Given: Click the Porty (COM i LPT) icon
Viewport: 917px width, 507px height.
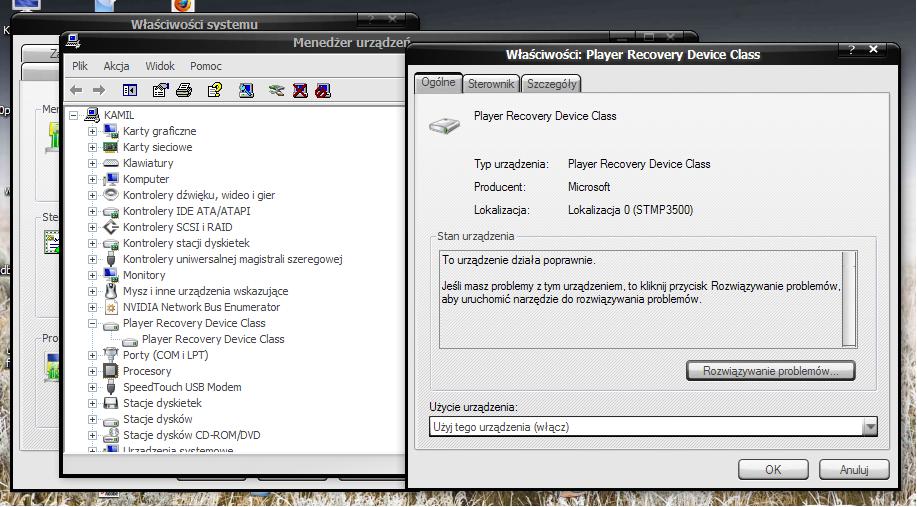Looking at the screenshot, I should 111,355.
